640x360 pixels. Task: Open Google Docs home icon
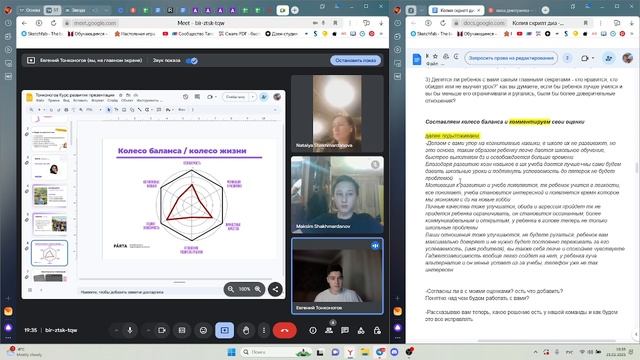click(416, 59)
